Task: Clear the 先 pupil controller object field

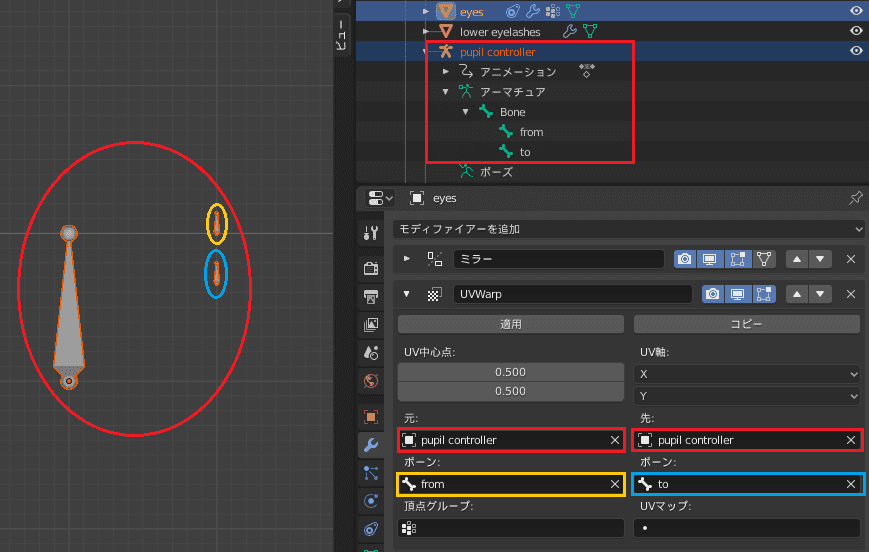Action: tap(851, 440)
